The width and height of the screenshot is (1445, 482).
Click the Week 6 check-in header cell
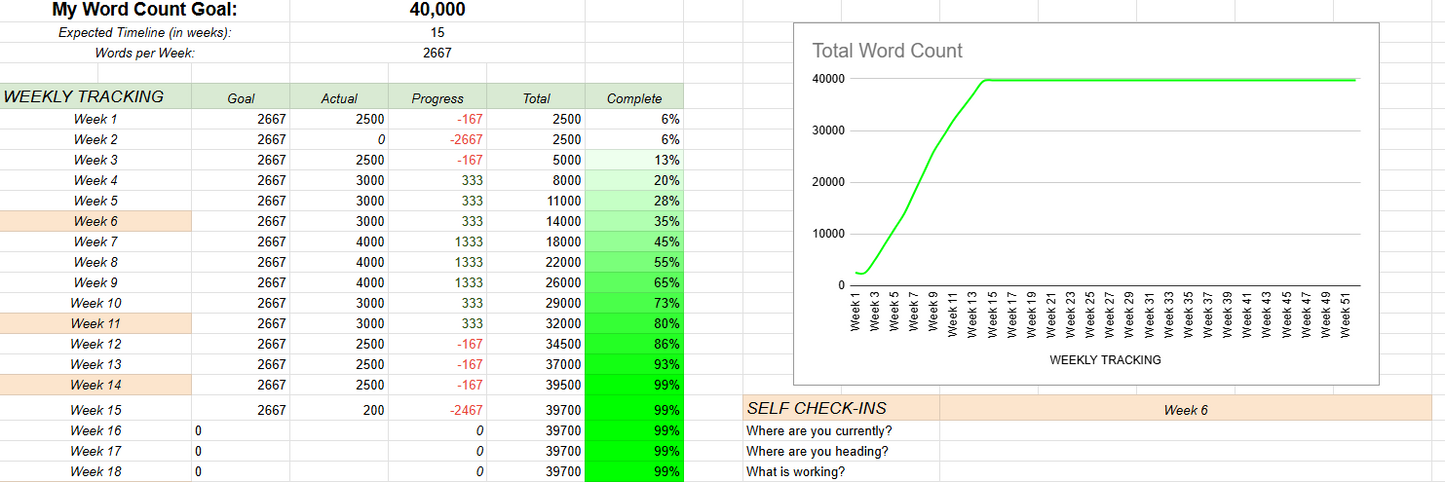point(1186,410)
